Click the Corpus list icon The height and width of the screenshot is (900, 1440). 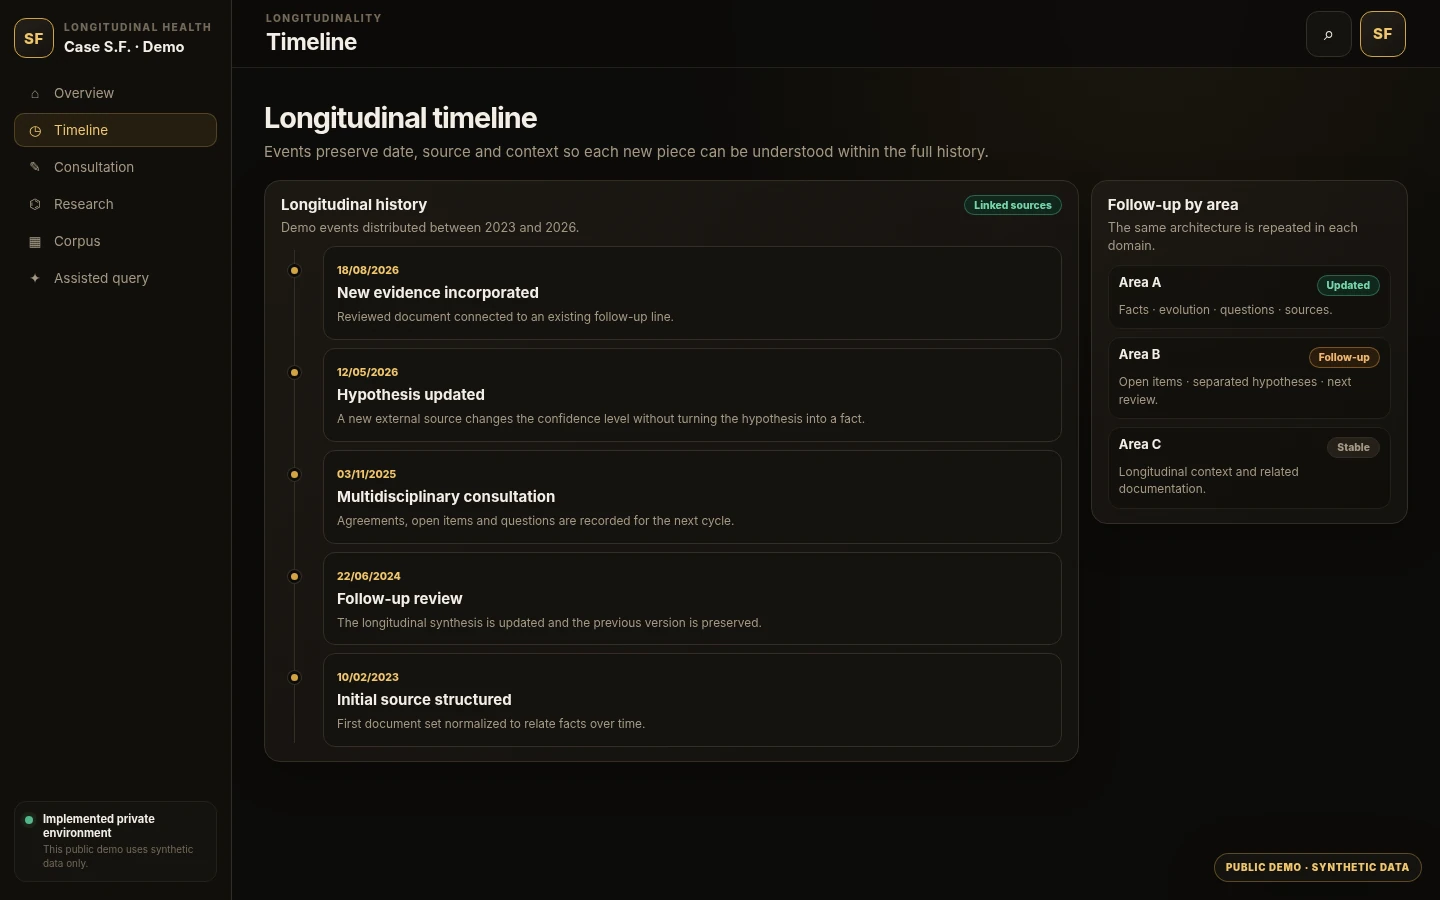[35, 241]
